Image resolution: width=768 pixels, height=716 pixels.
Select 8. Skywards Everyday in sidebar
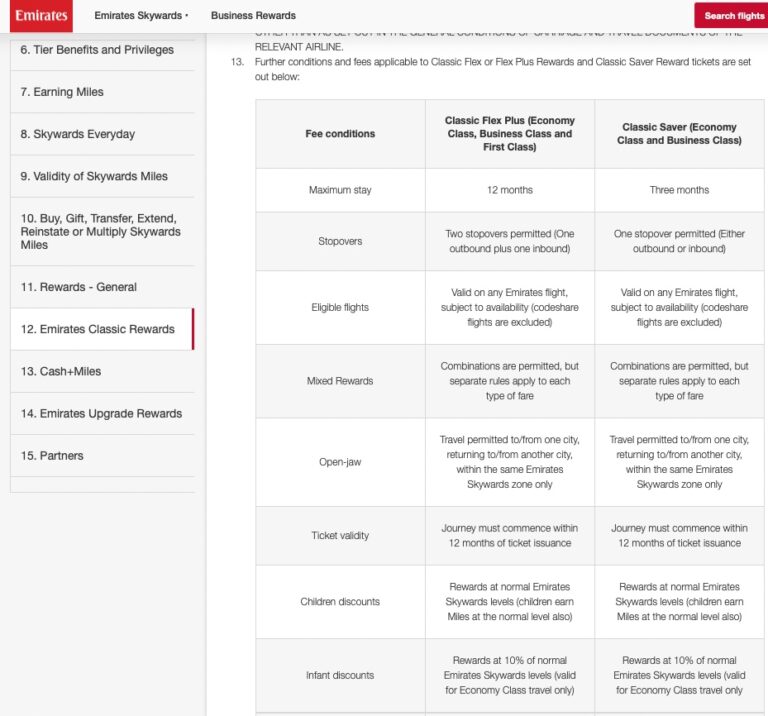coord(78,134)
